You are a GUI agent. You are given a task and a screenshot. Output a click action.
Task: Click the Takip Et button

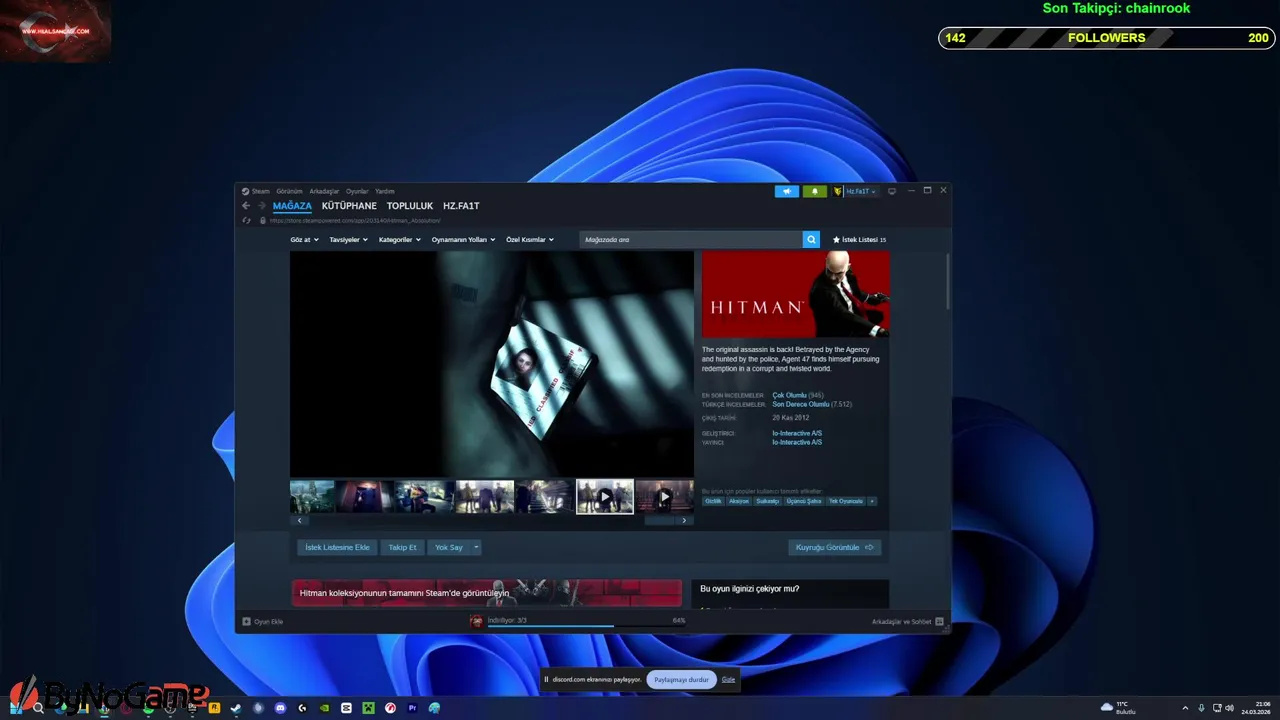tap(402, 547)
